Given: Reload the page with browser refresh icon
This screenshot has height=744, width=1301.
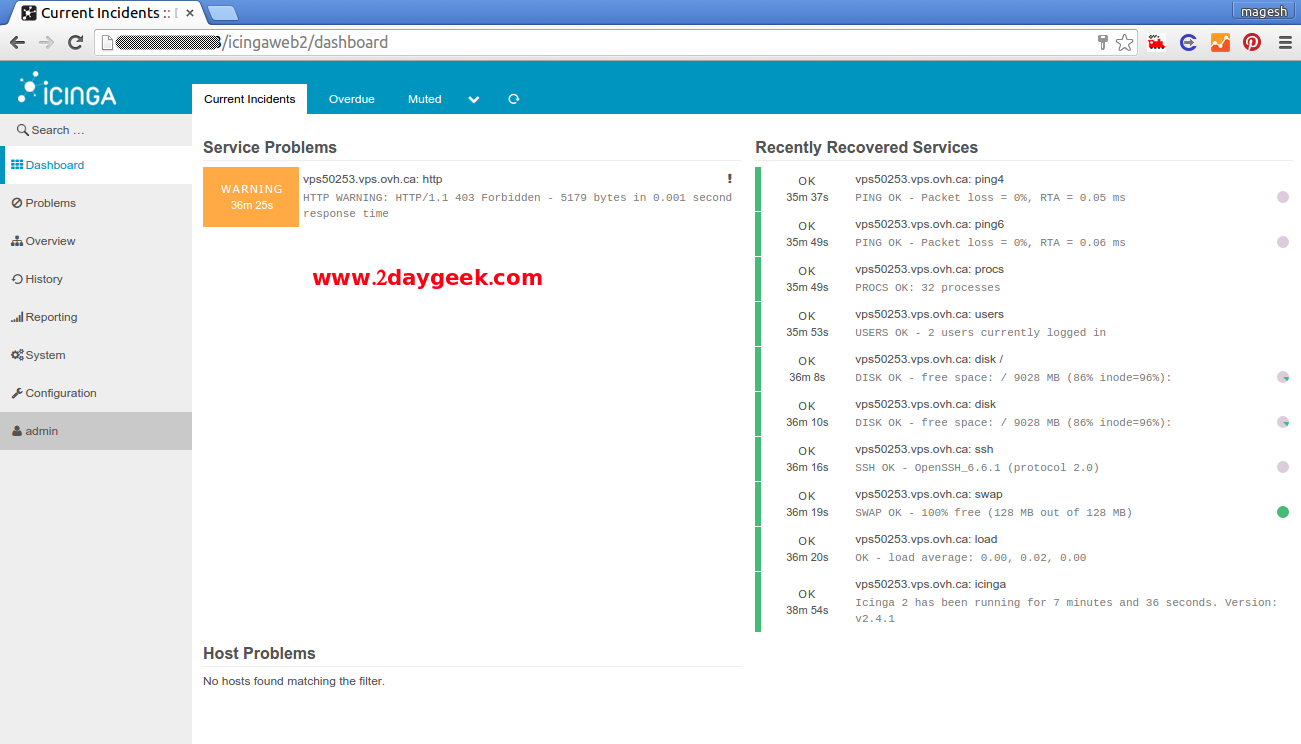Looking at the screenshot, I should (75, 42).
